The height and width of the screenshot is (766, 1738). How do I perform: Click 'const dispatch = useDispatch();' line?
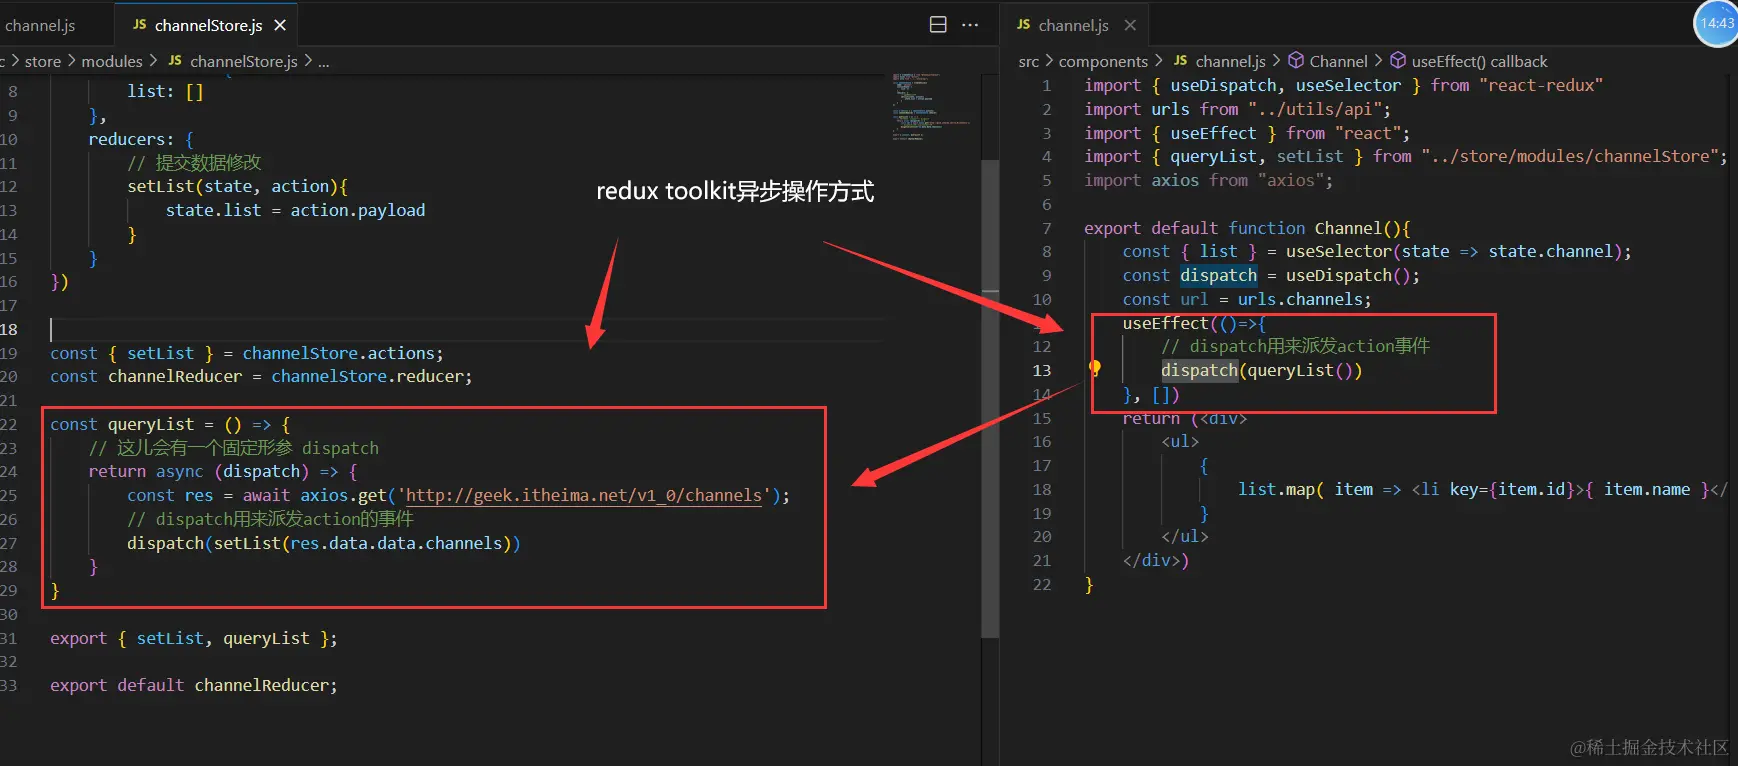1271,275
